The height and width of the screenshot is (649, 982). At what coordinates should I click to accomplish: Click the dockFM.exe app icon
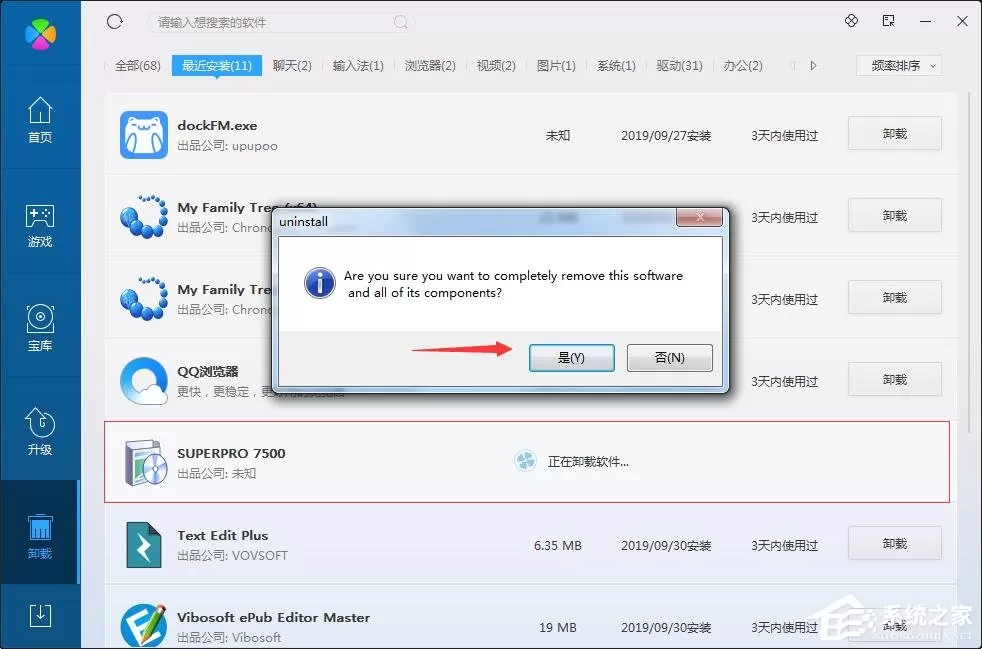144,135
